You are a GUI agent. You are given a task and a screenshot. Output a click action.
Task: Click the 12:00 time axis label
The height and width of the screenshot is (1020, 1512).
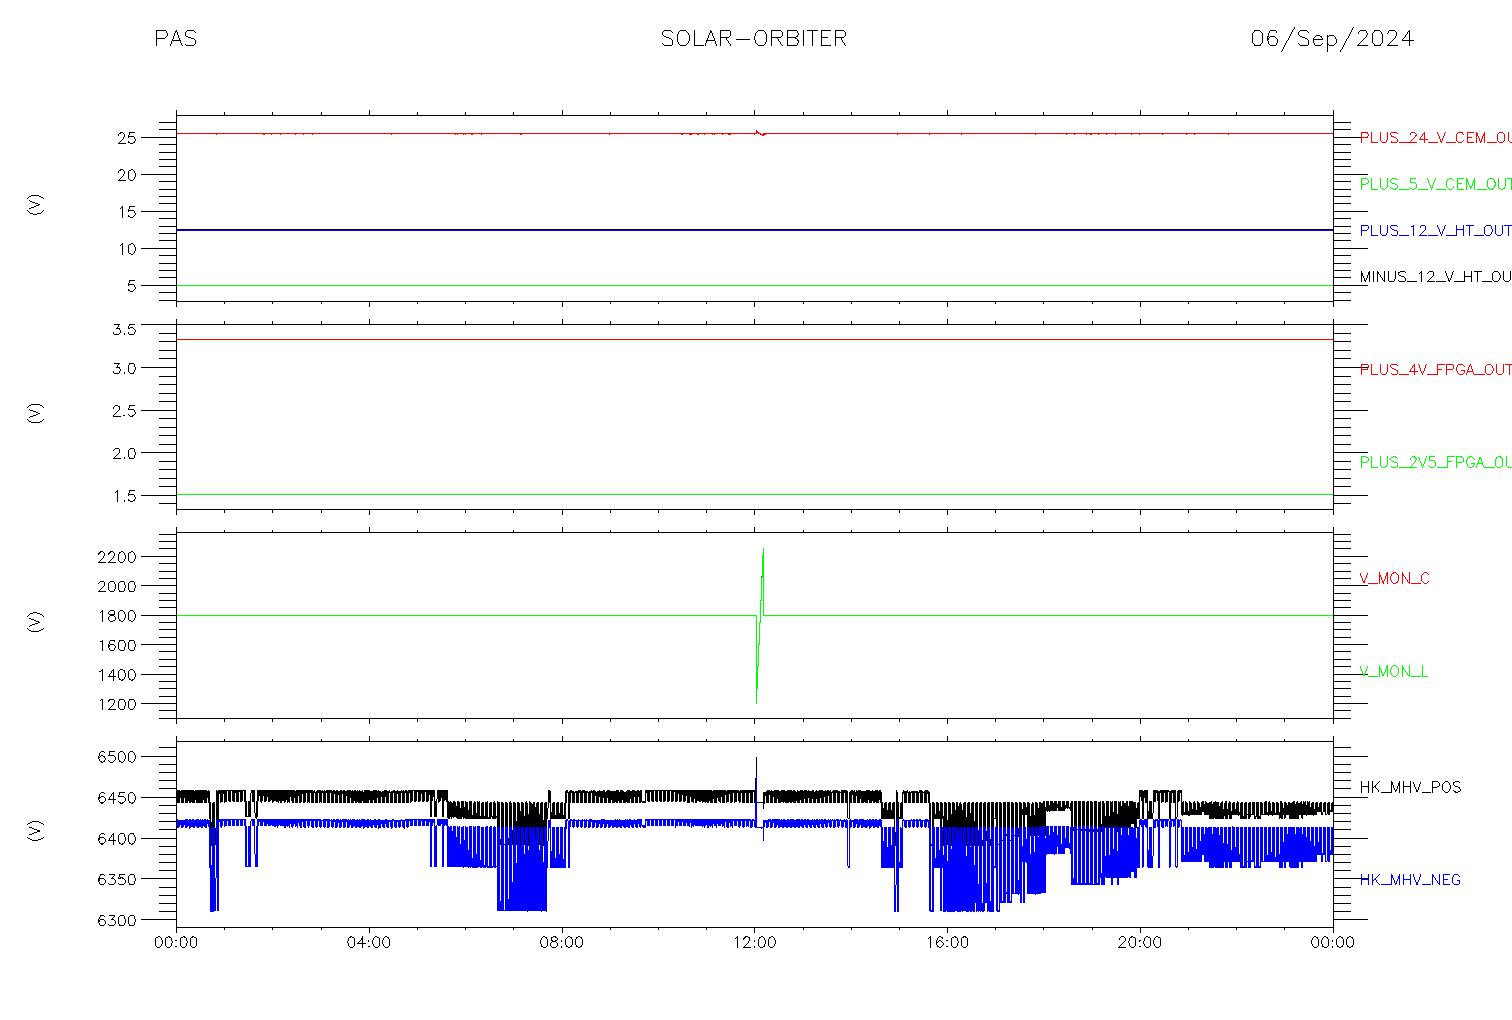click(754, 942)
